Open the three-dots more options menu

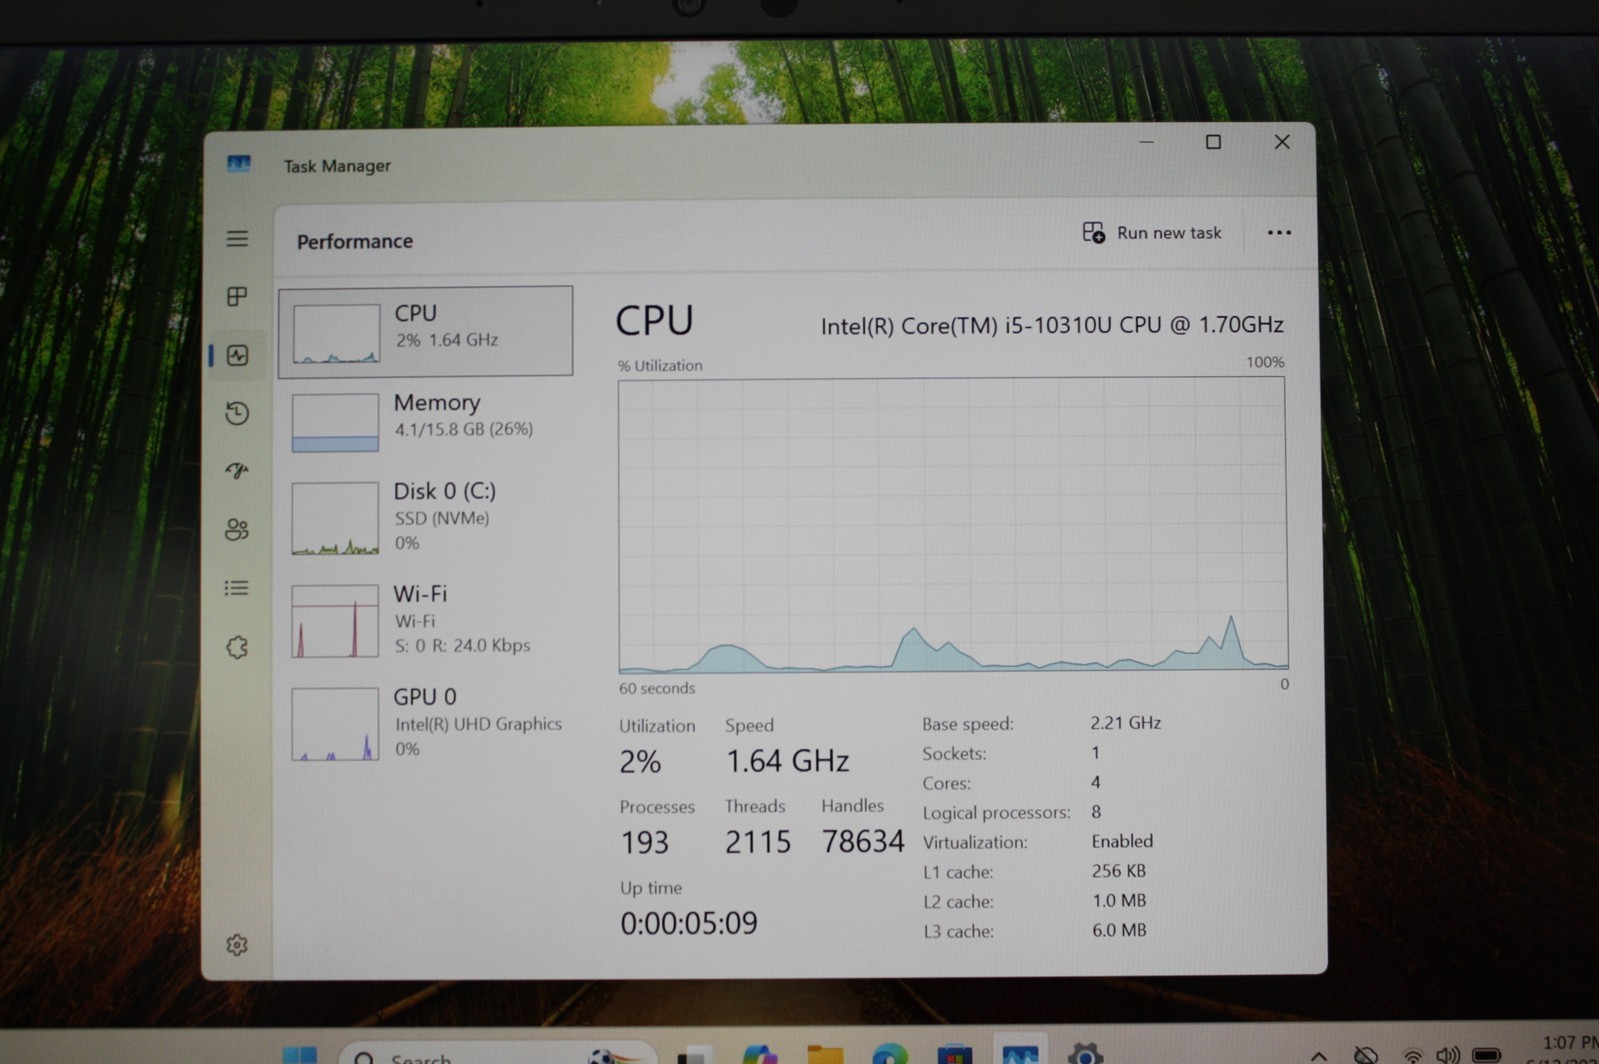pos(1279,233)
